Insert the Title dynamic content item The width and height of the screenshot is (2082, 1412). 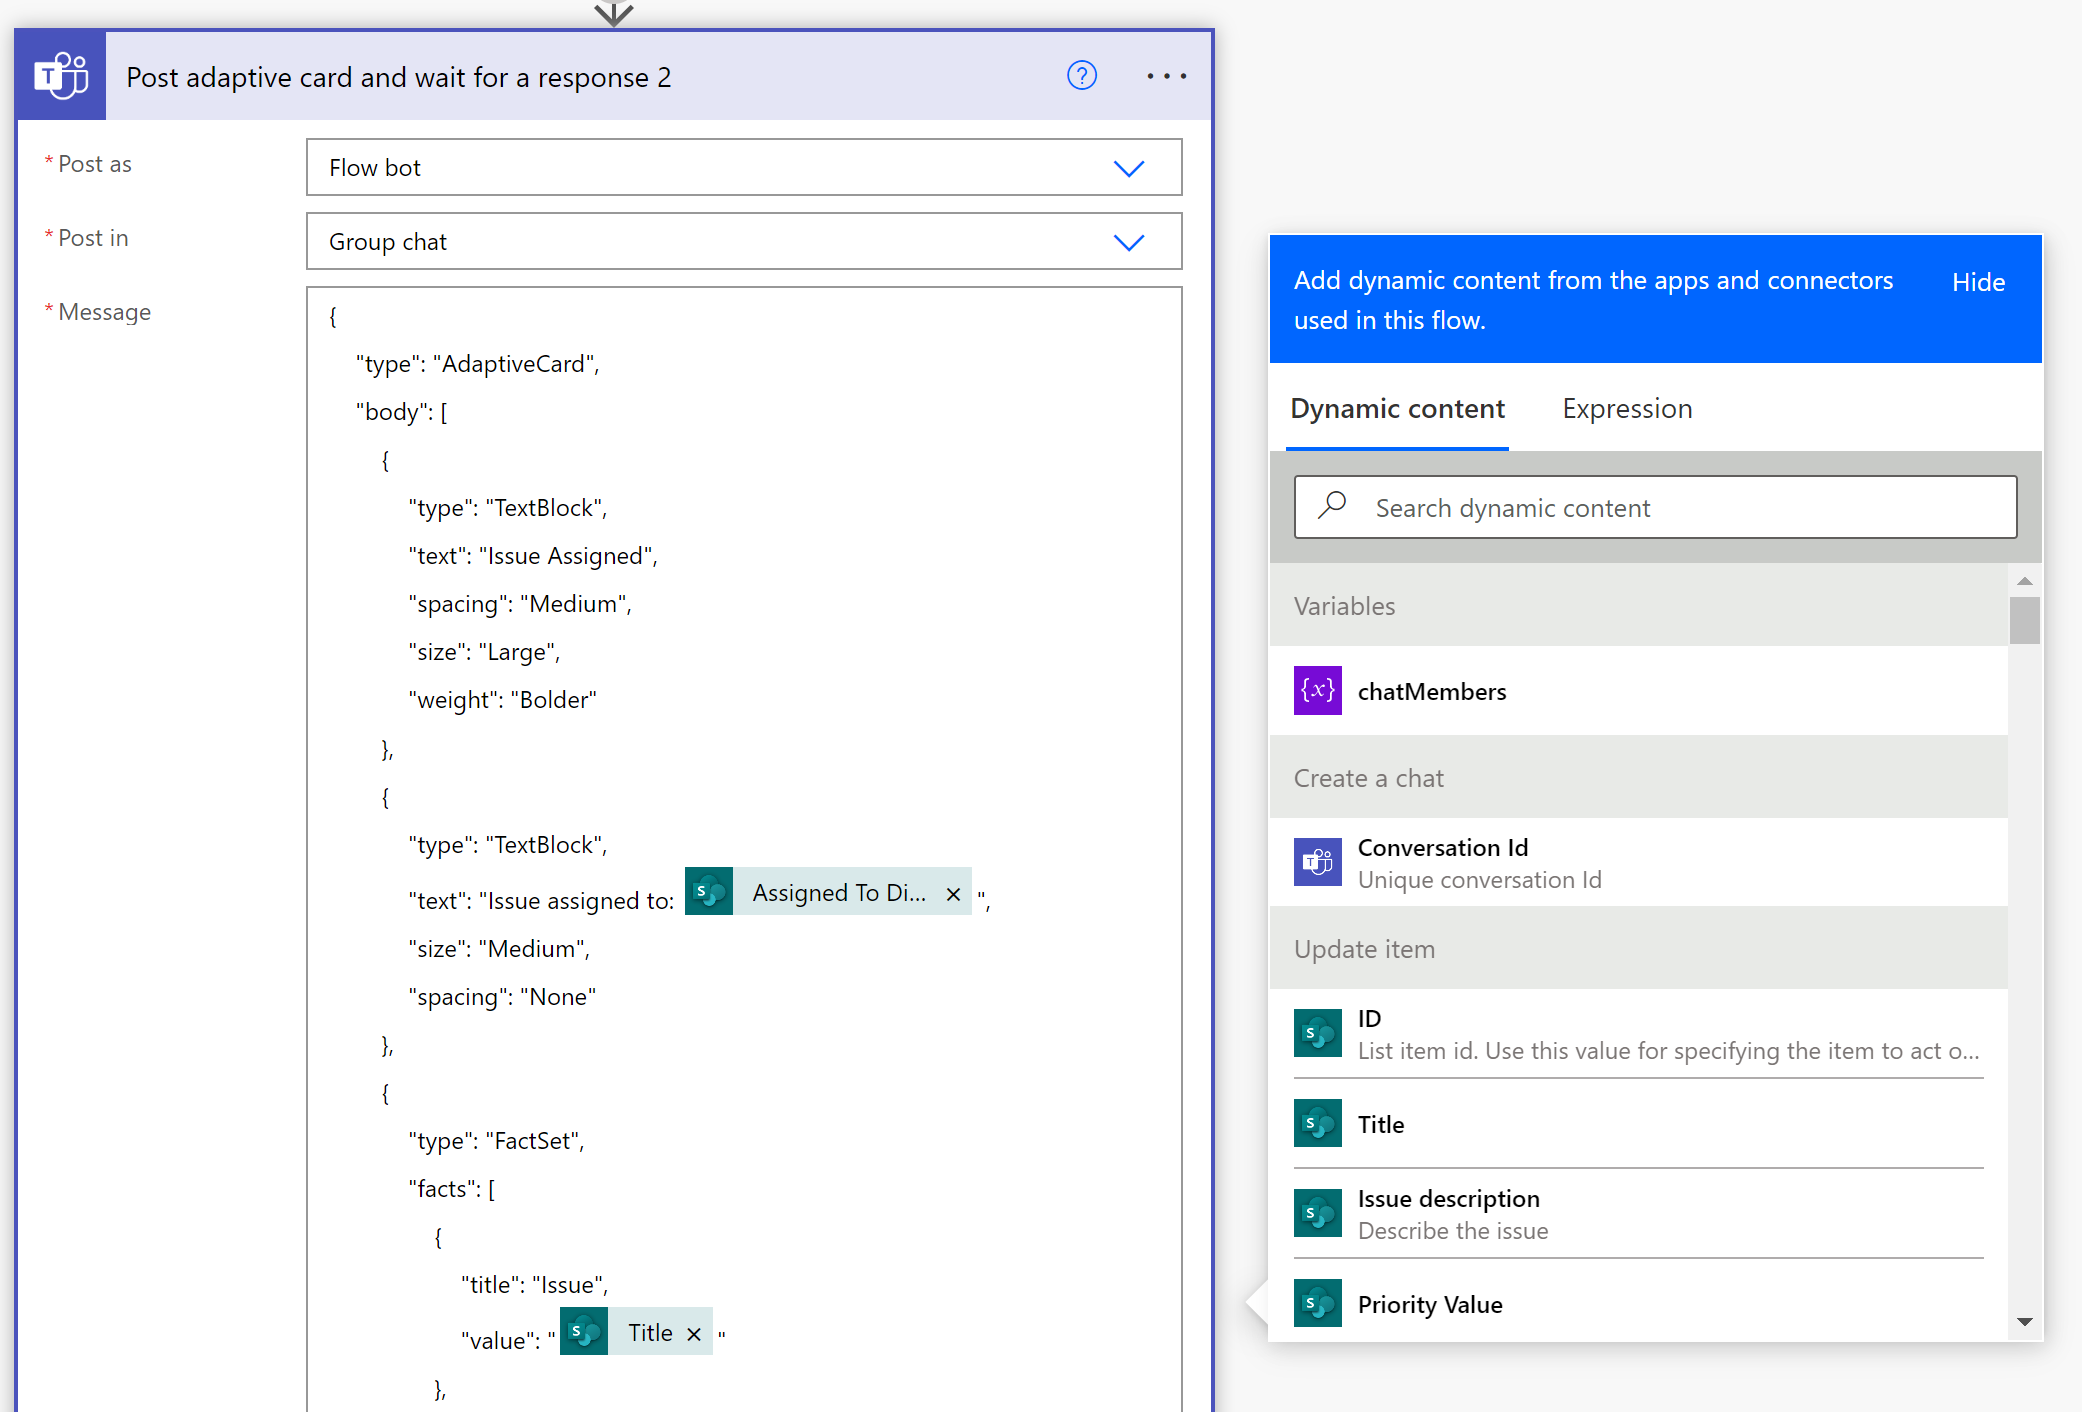point(1380,1124)
